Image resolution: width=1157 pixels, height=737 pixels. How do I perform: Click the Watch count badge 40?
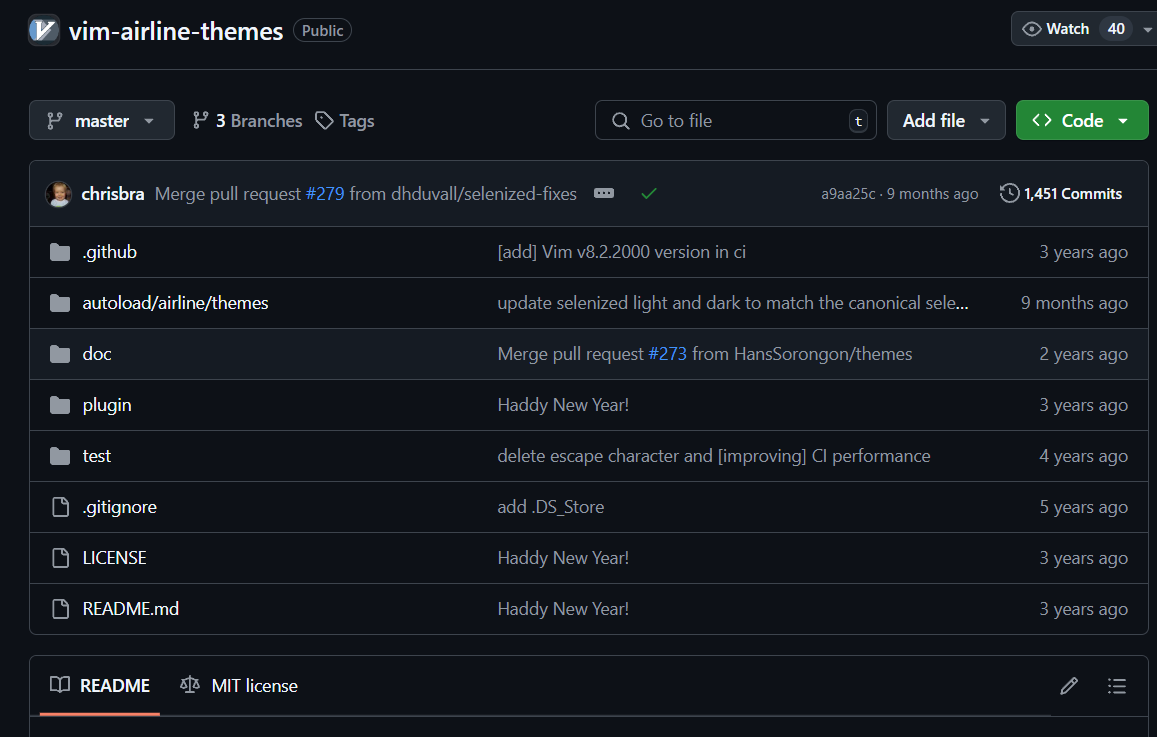(x=1116, y=29)
